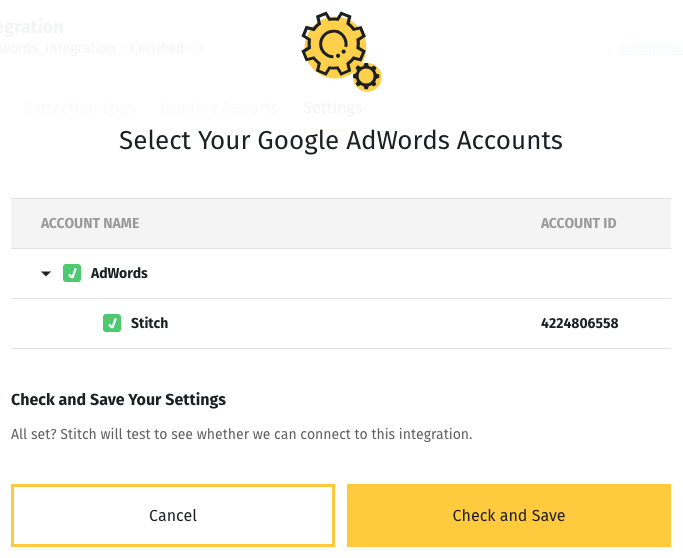The width and height of the screenshot is (683, 558).
Task: Open the faded Extraction Logs tab
Action: [80, 108]
